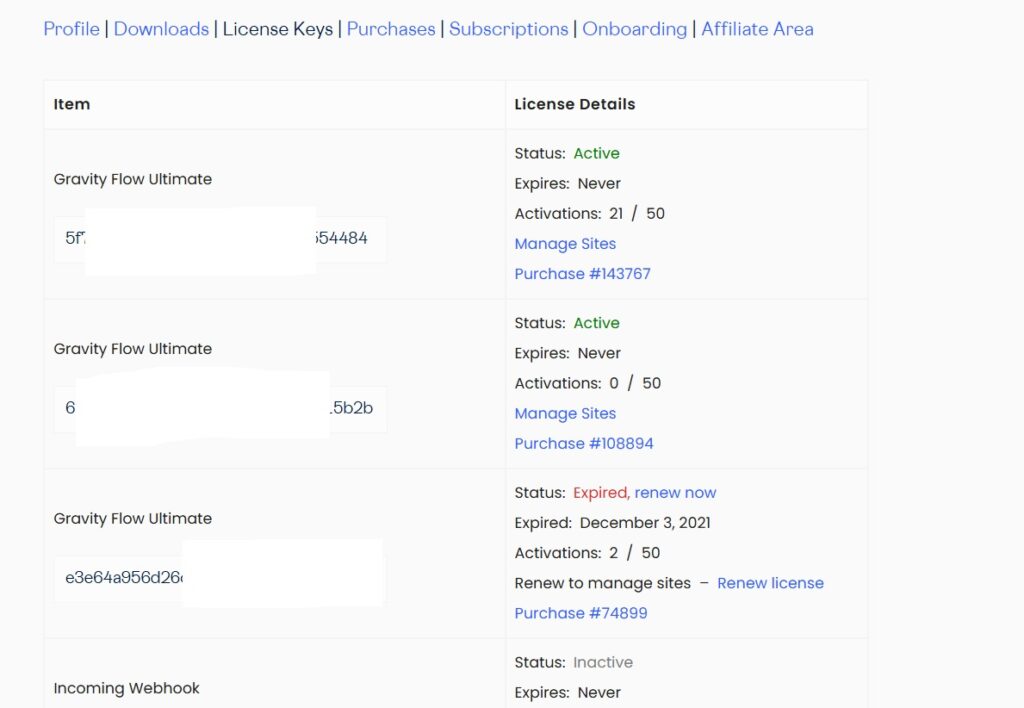This screenshot has width=1024, height=708.
Task: Open Purchase #74899 for the expired license
Action: click(581, 613)
